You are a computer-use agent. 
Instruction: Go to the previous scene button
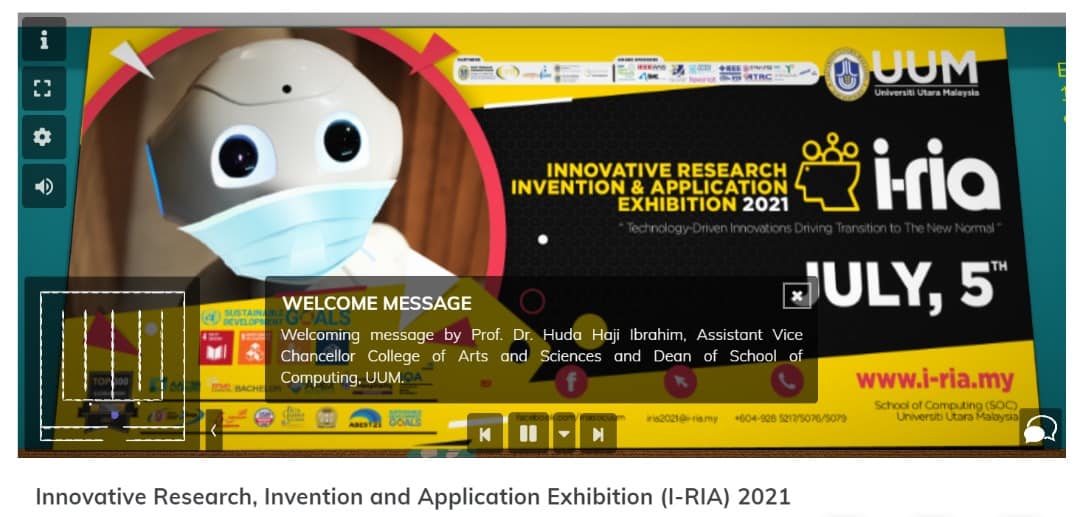tap(485, 434)
